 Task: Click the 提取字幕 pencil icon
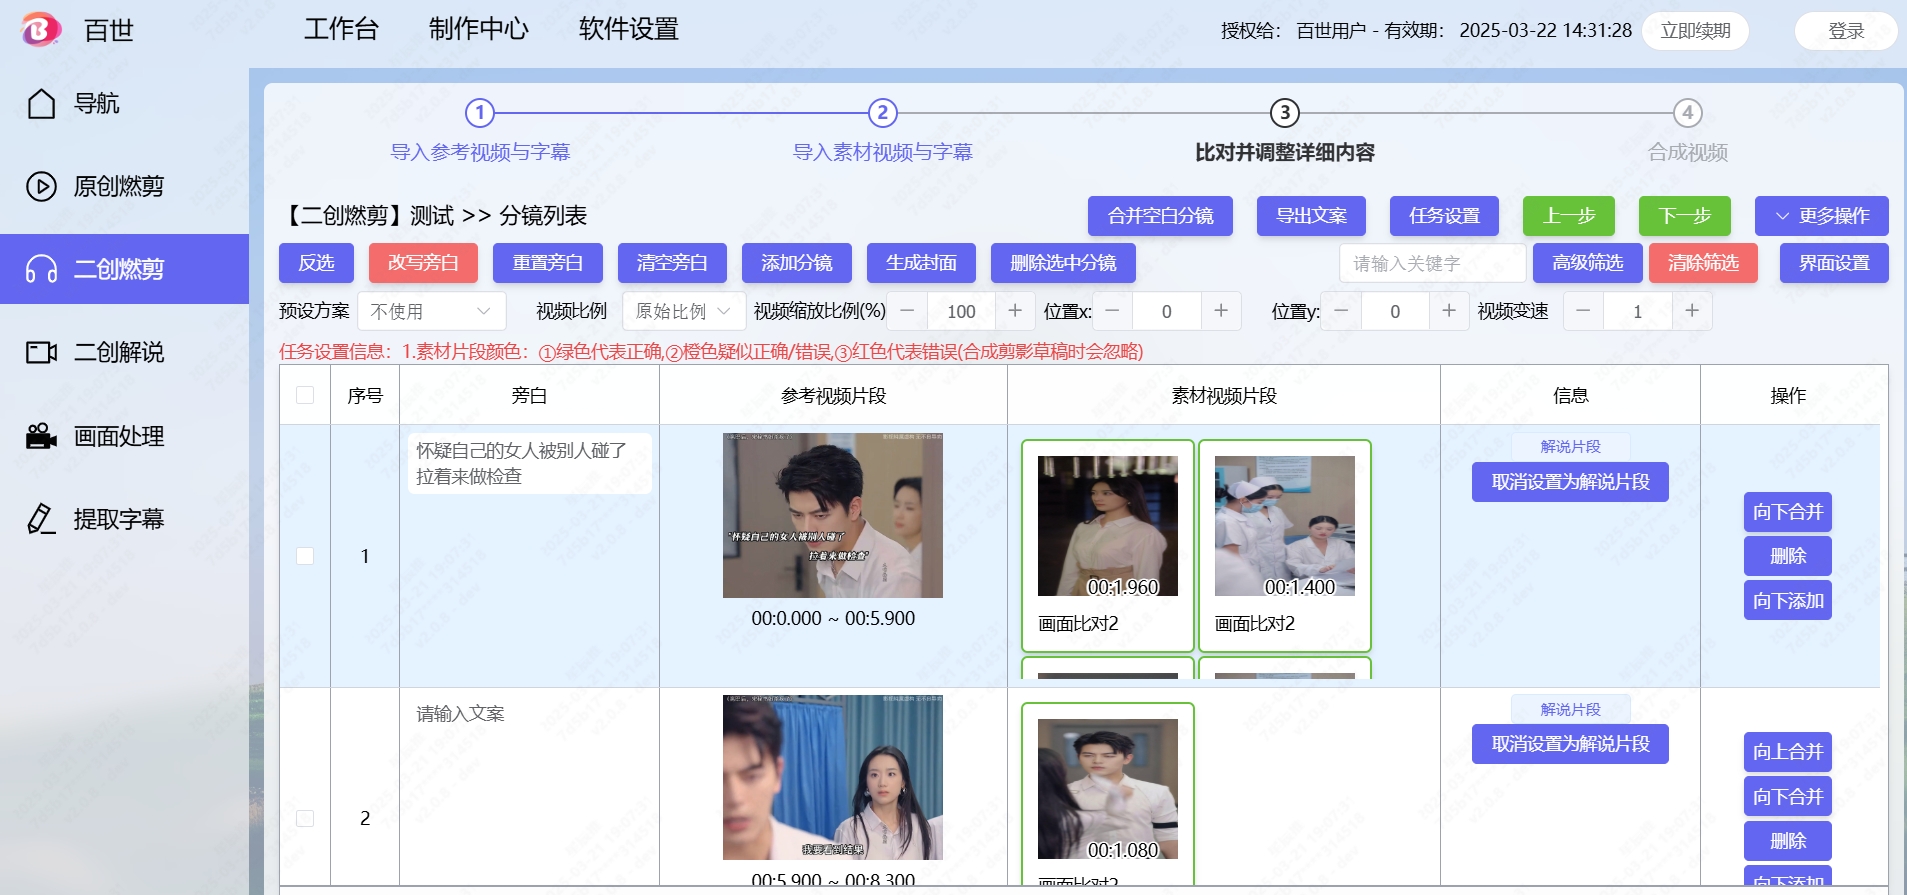(x=41, y=519)
